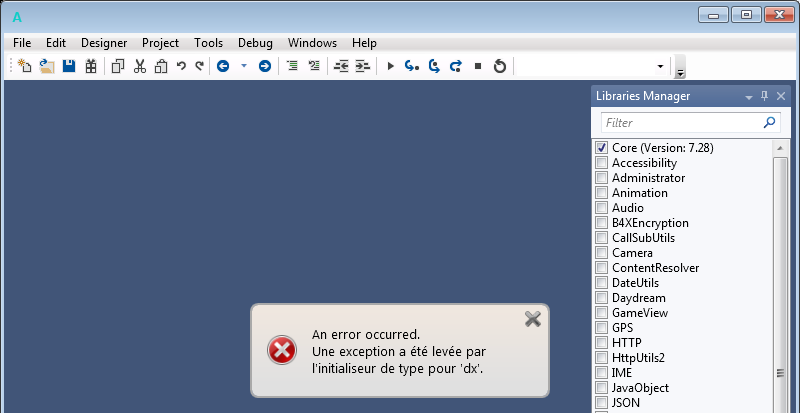Click the New file toolbar icon
The image size is (800, 413).
pyautogui.click(x=24, y=66)
